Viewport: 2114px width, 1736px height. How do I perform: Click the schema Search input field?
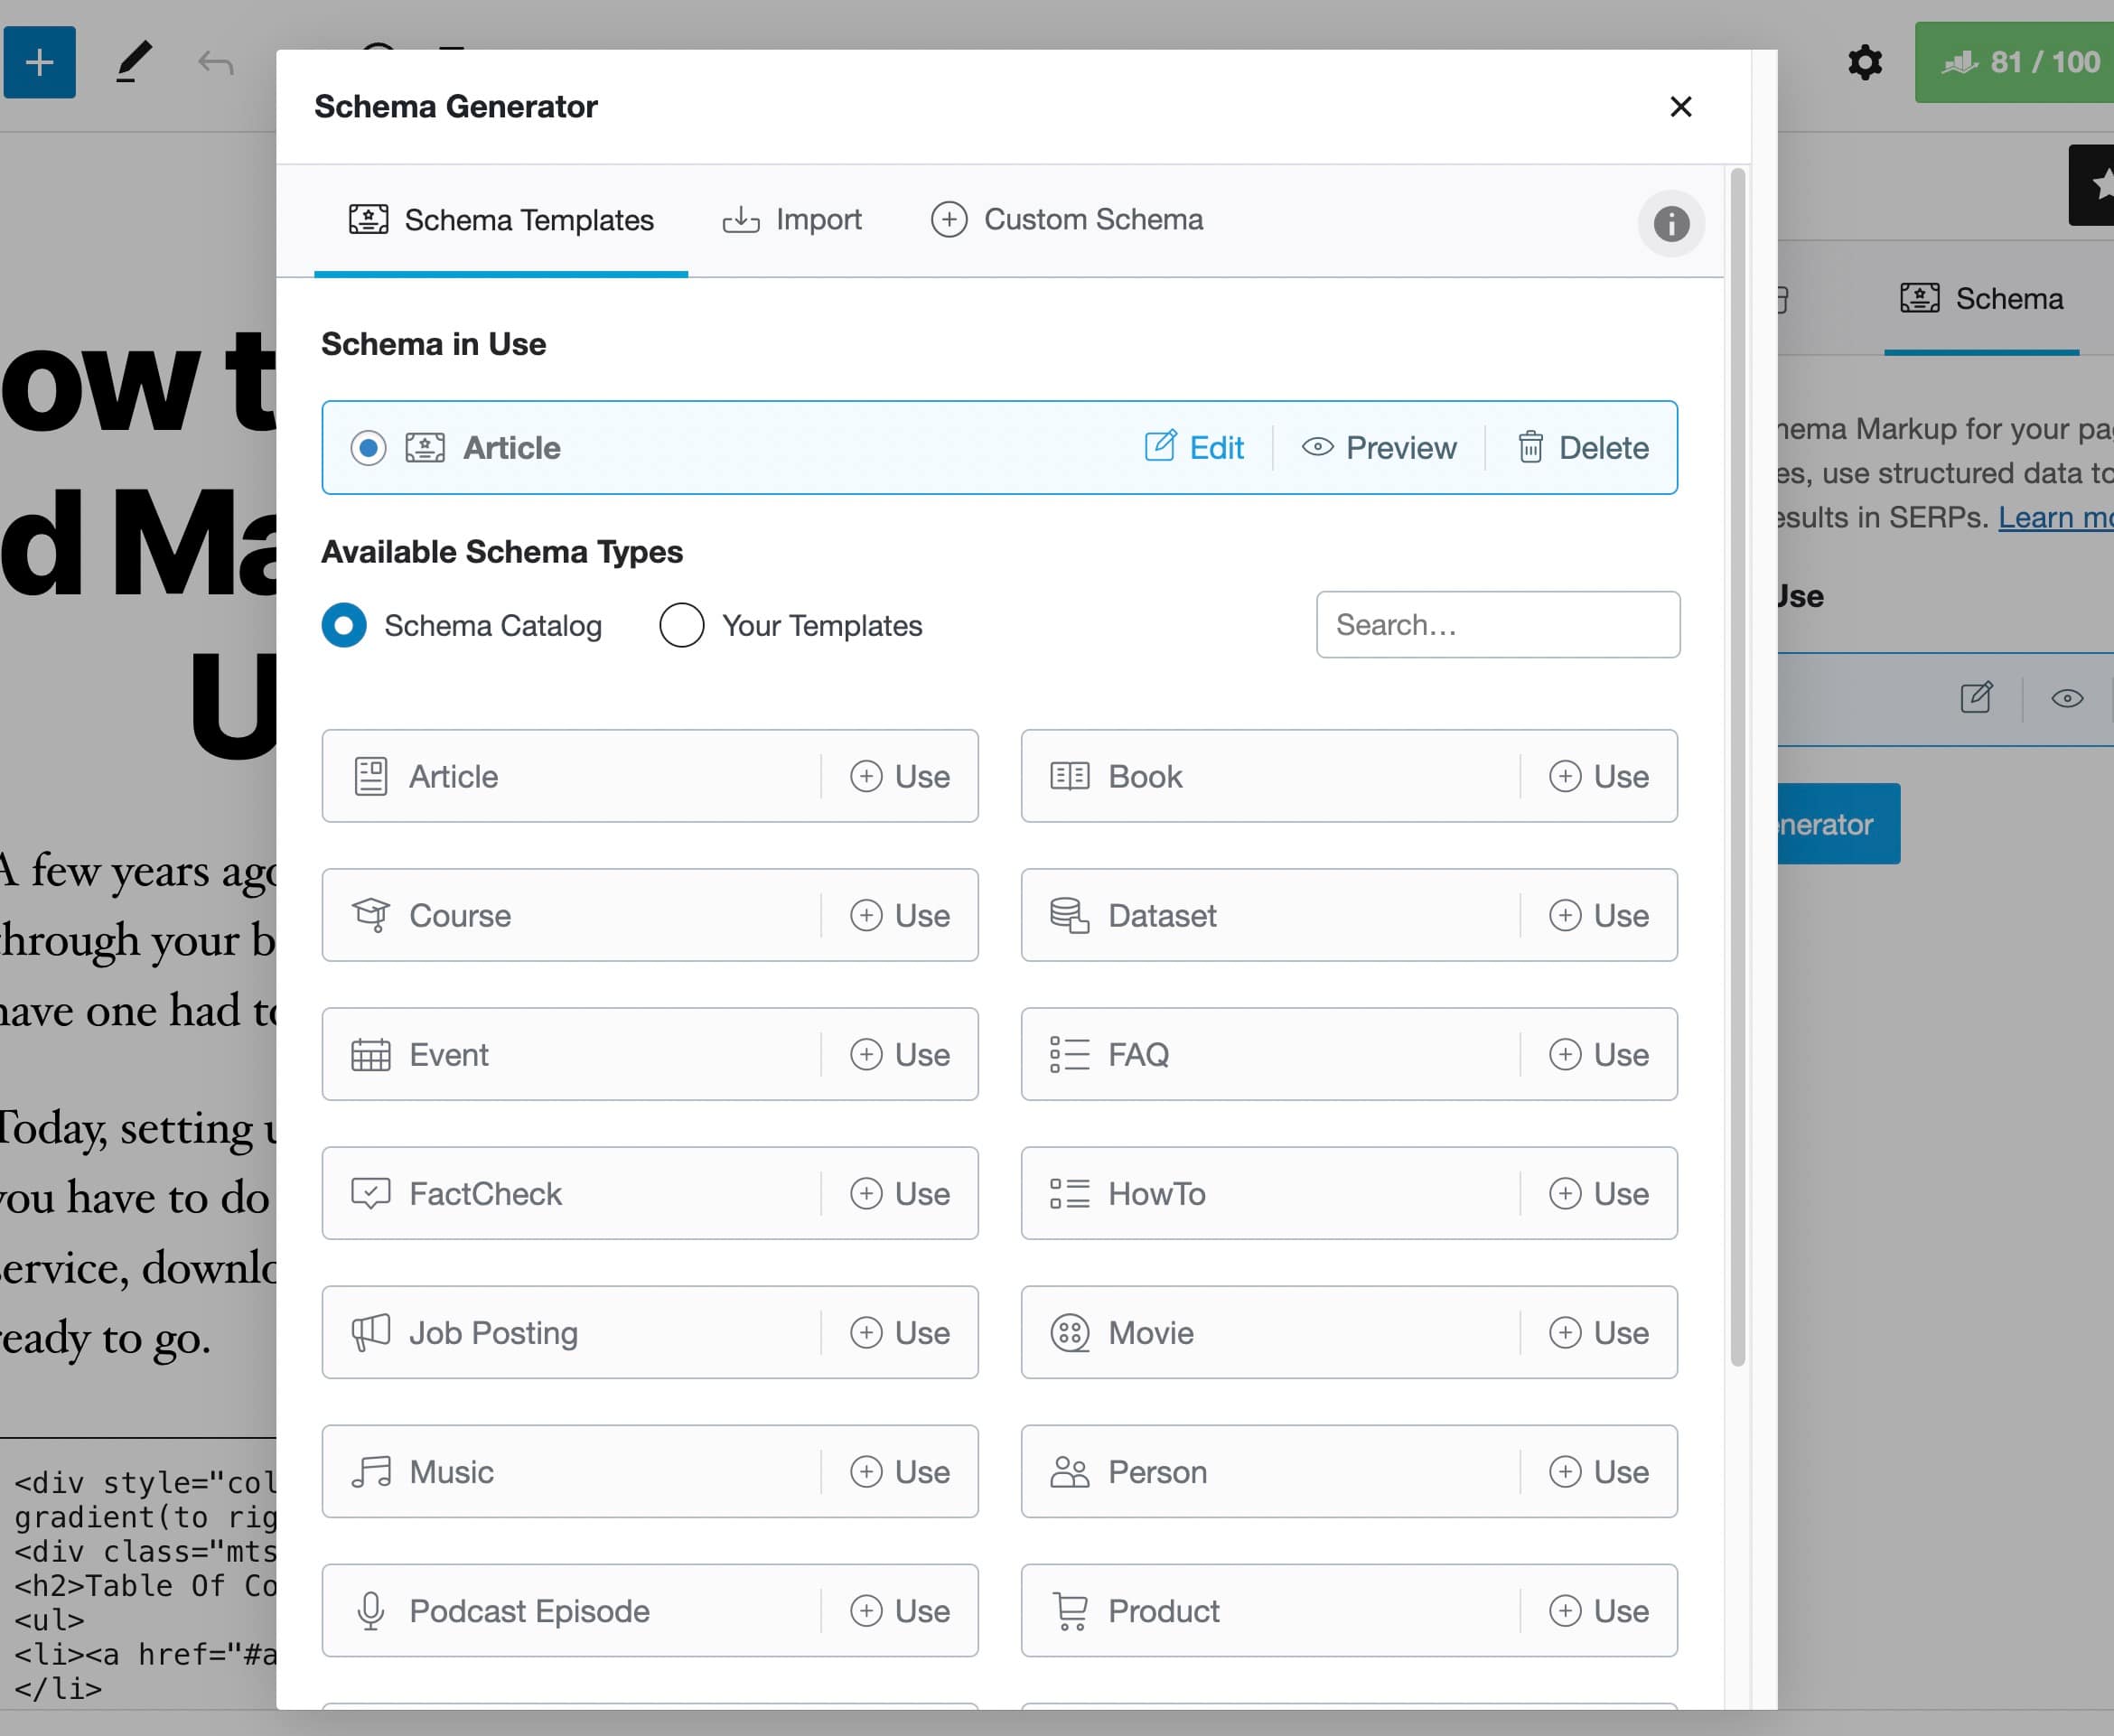1497,625
